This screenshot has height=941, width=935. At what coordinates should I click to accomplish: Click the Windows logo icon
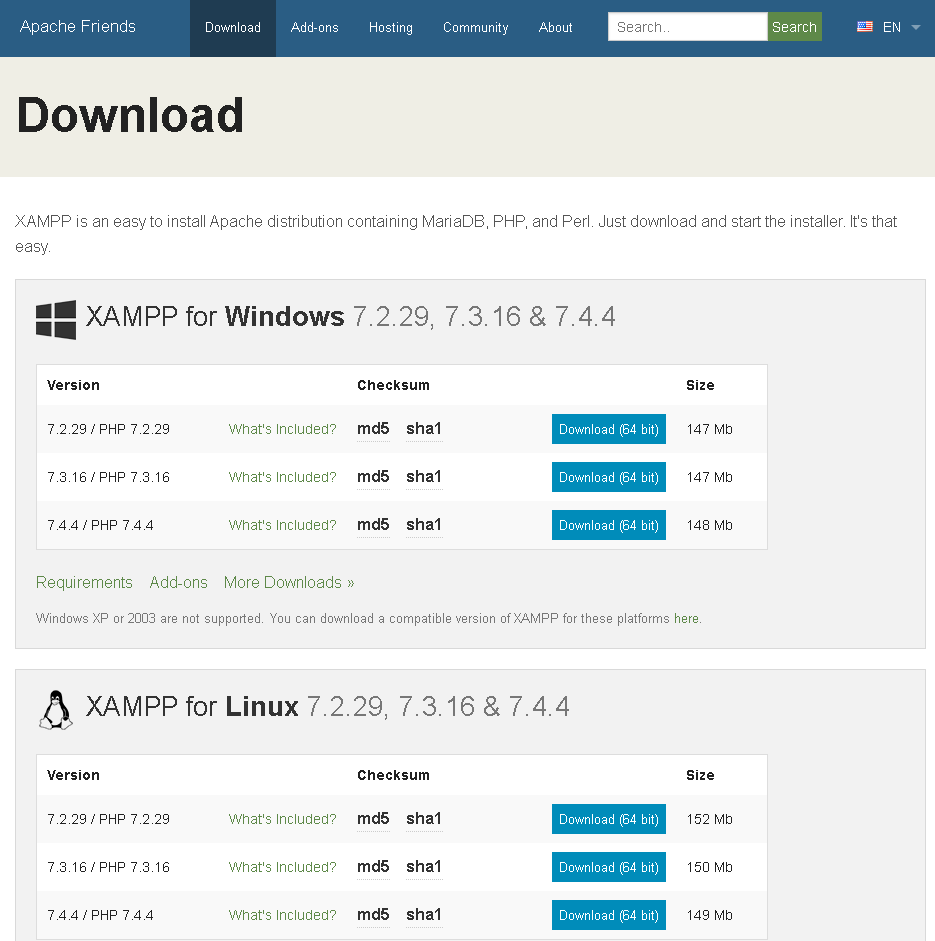(56, 320)
